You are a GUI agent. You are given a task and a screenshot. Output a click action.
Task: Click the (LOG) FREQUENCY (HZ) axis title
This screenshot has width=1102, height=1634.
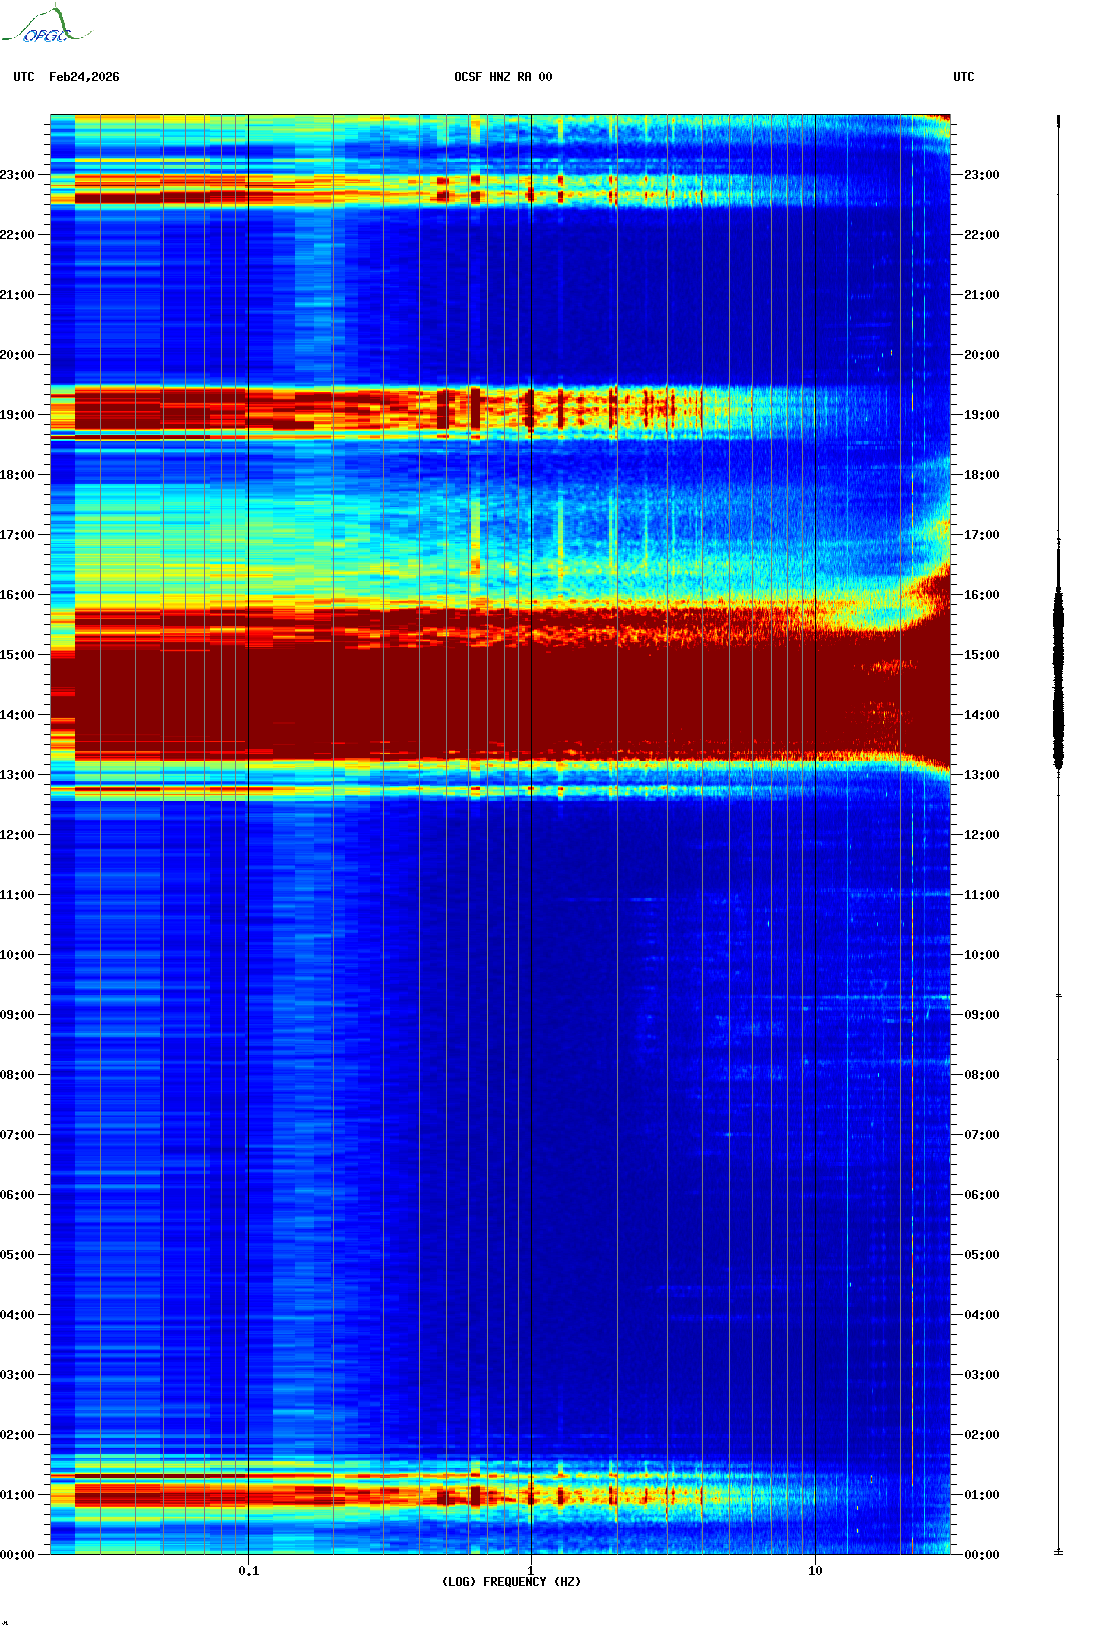pyautogui.click(x=511, y=1582)
